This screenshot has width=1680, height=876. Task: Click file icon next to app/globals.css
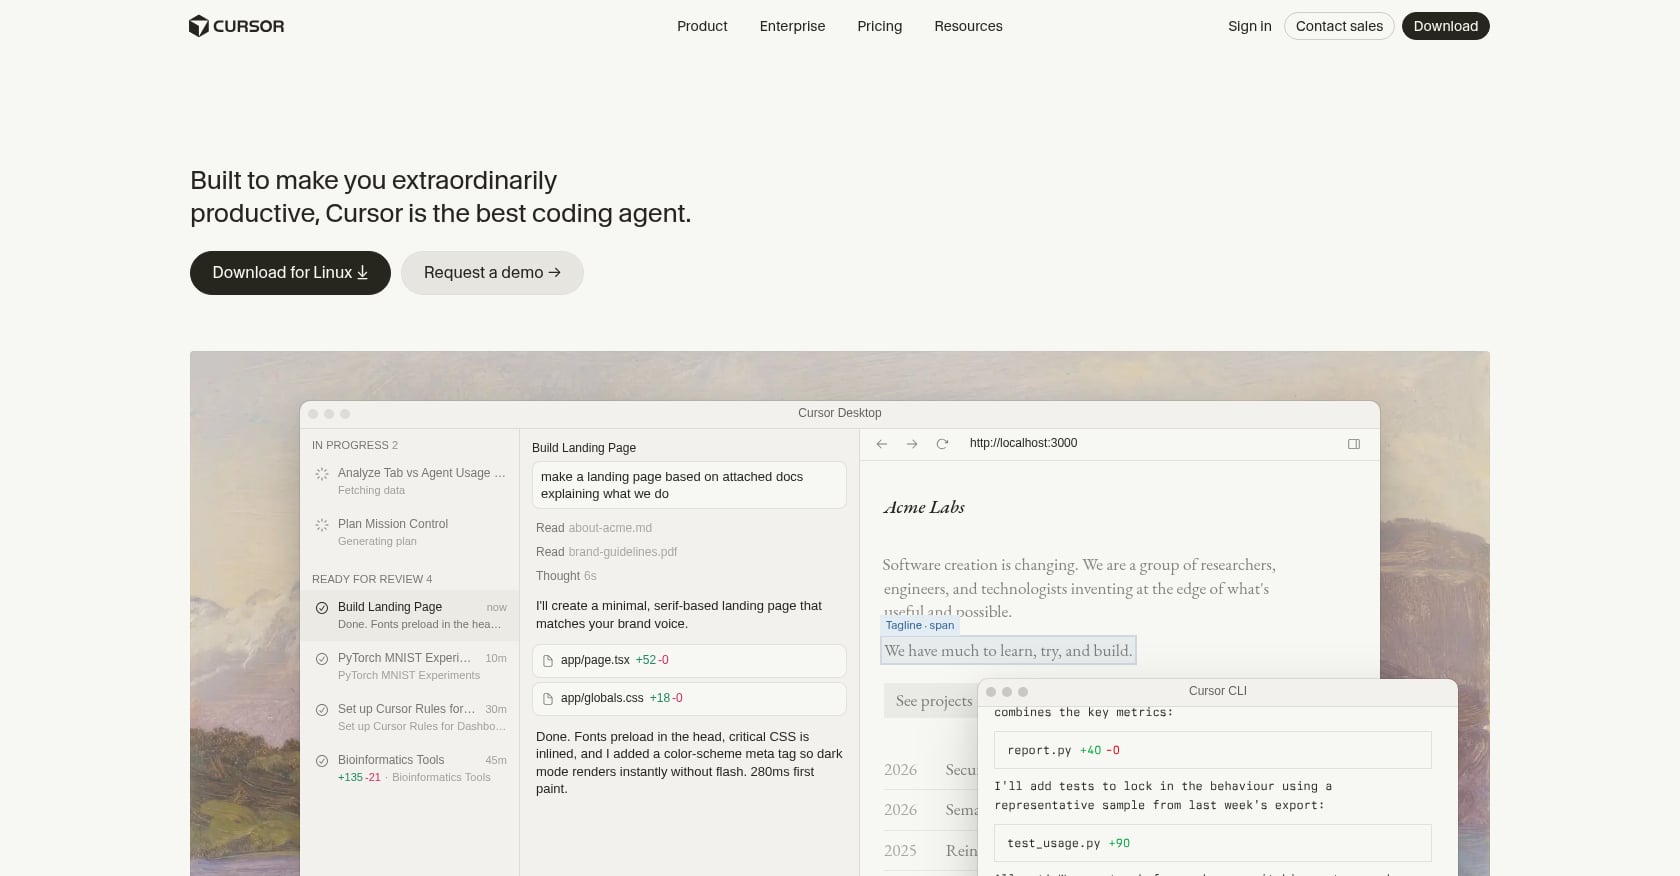[x=548, y=699]
